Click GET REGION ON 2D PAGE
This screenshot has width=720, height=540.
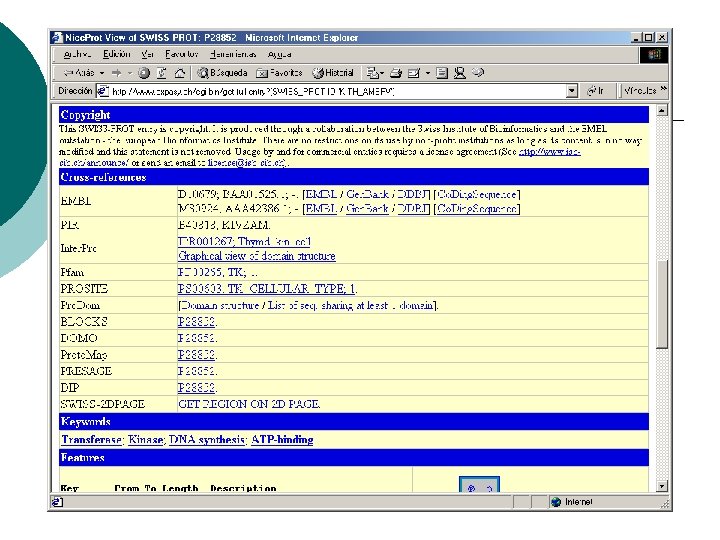pos(249,404)
